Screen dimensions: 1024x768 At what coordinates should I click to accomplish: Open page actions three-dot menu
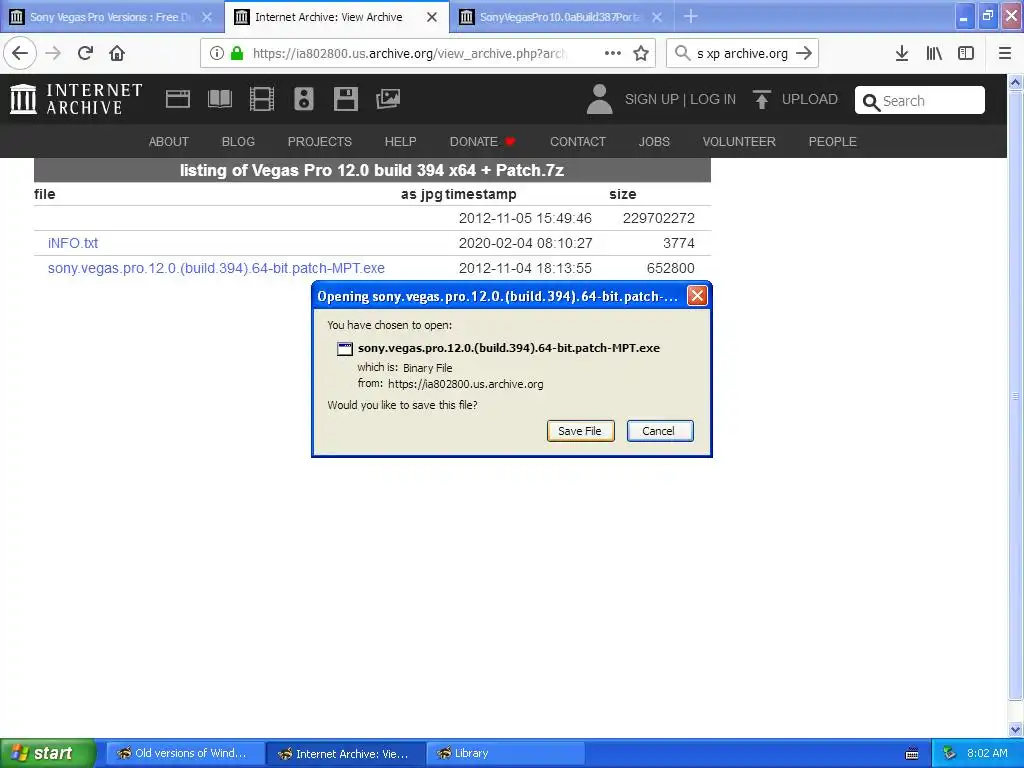[x=613, y=54]
